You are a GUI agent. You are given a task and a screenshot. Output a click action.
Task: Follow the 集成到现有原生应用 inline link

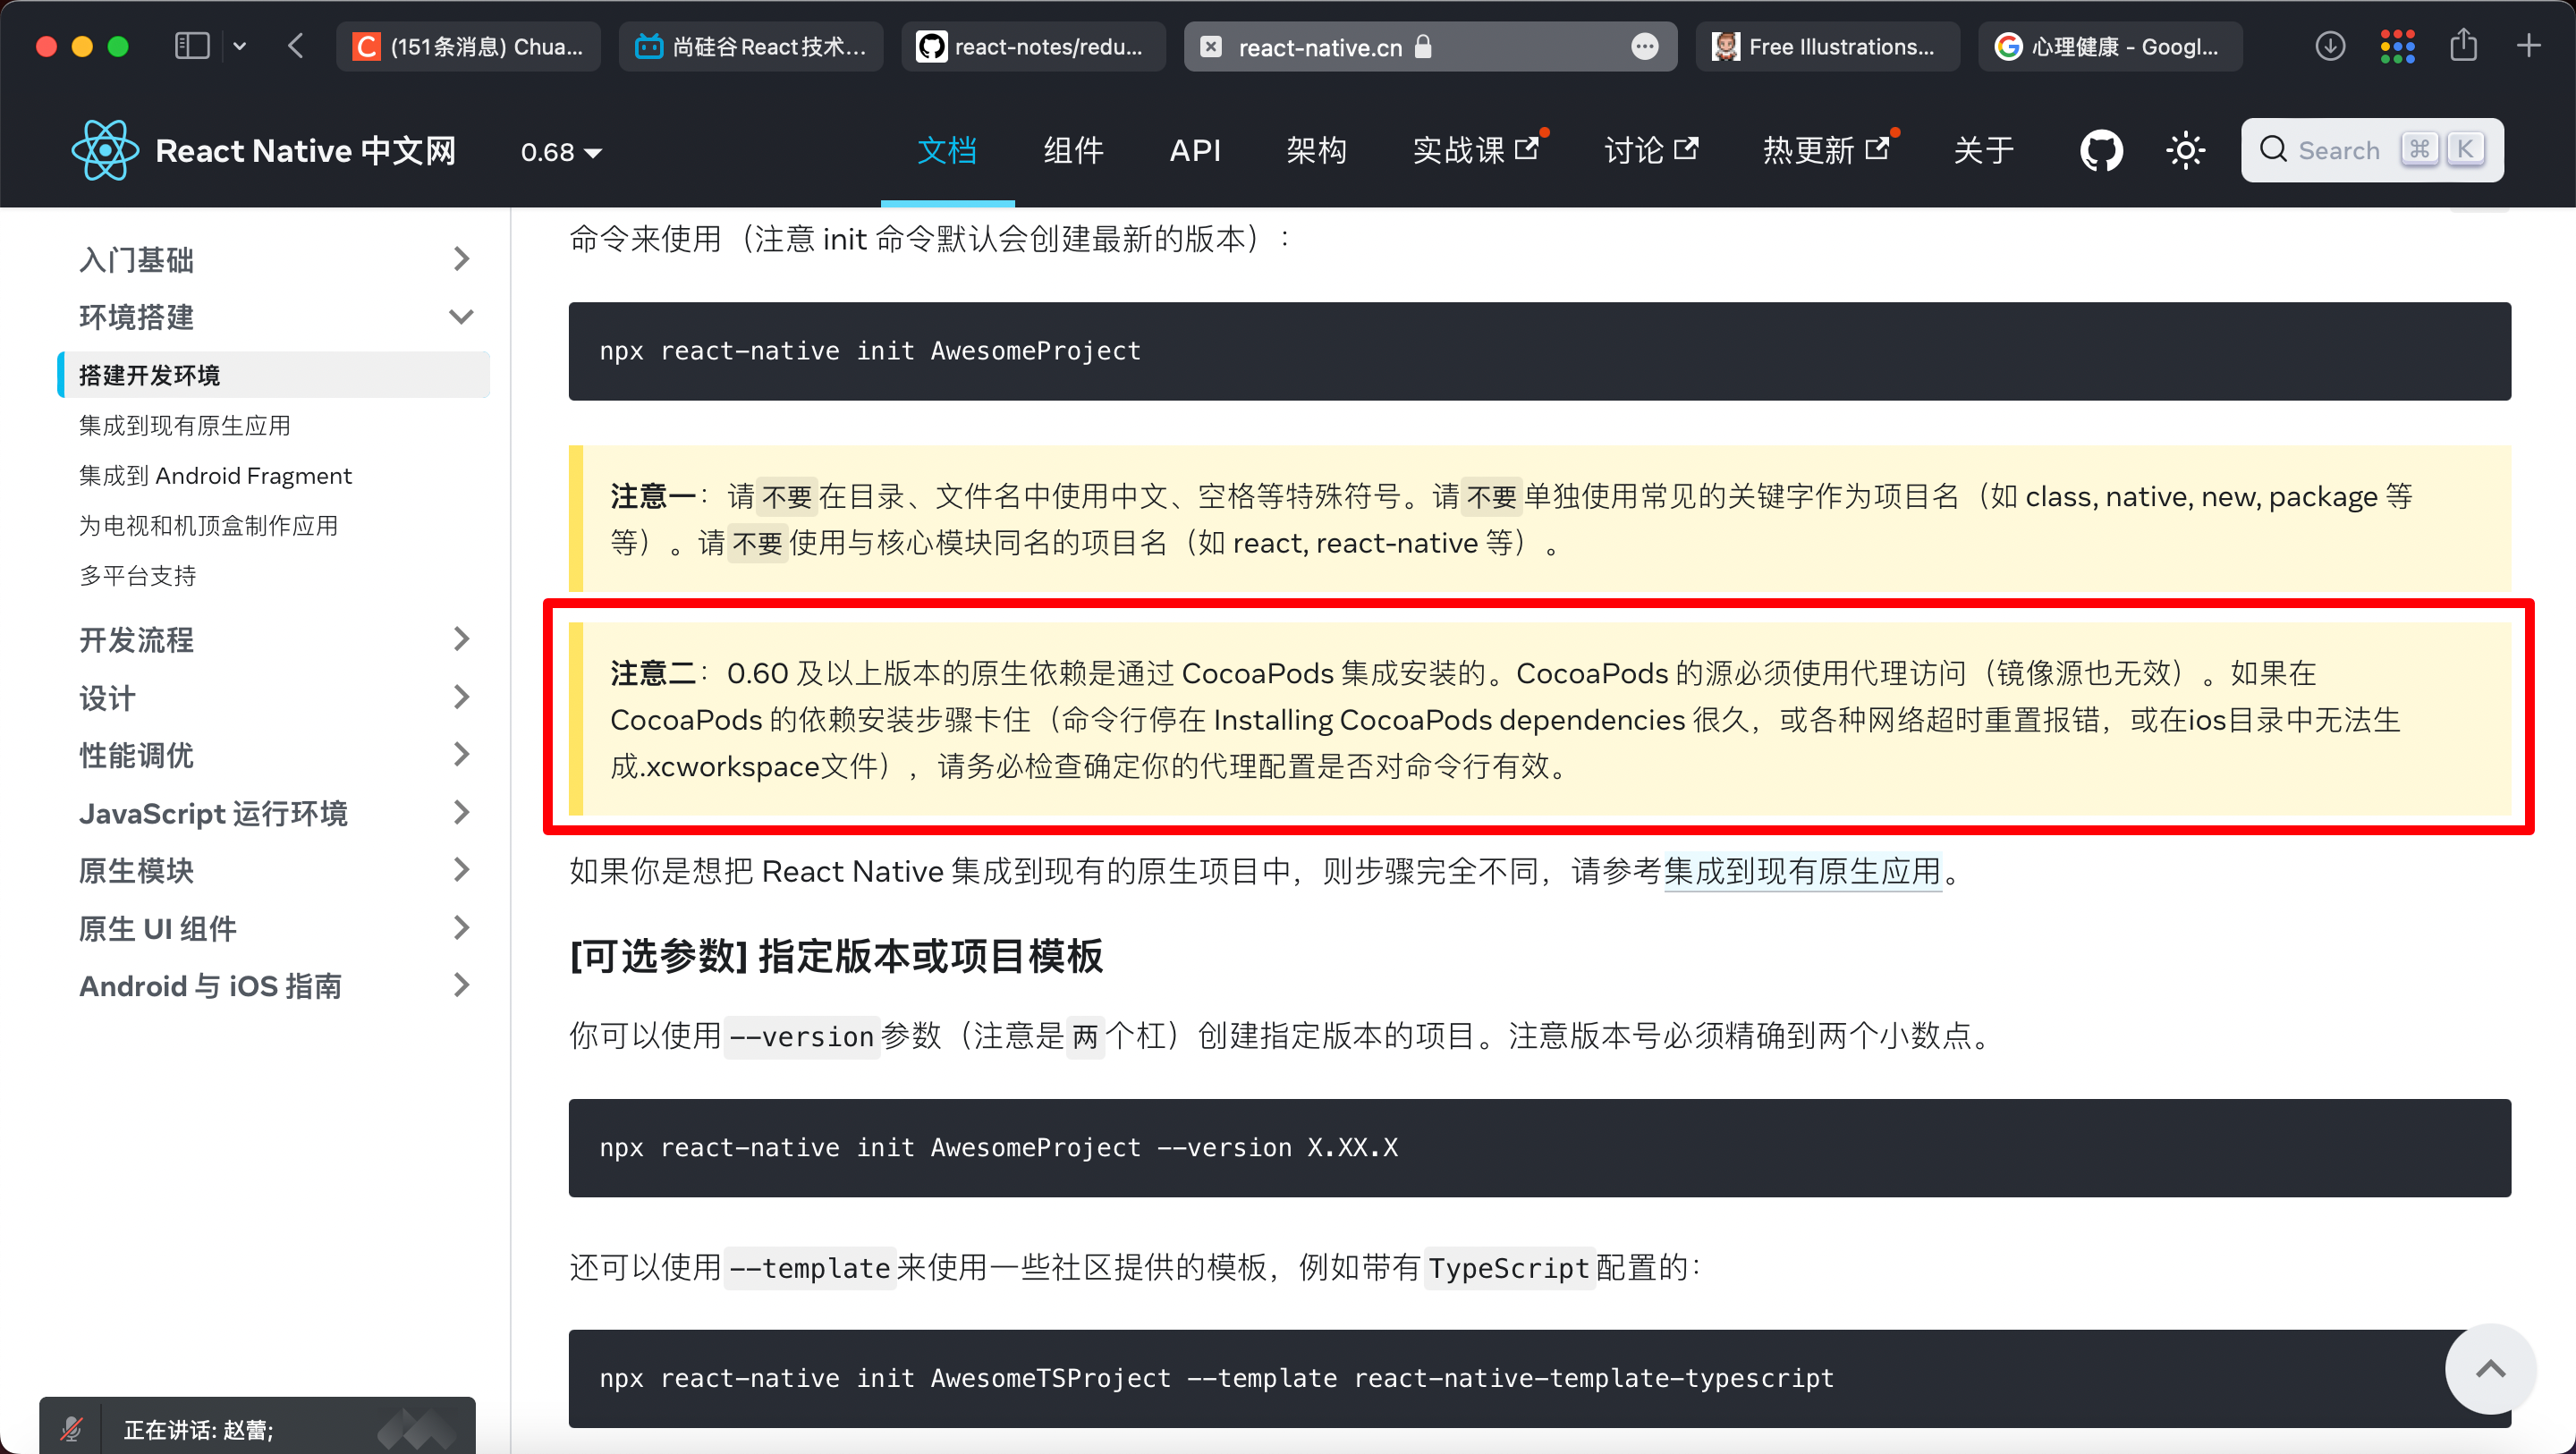click(1802, 871)
